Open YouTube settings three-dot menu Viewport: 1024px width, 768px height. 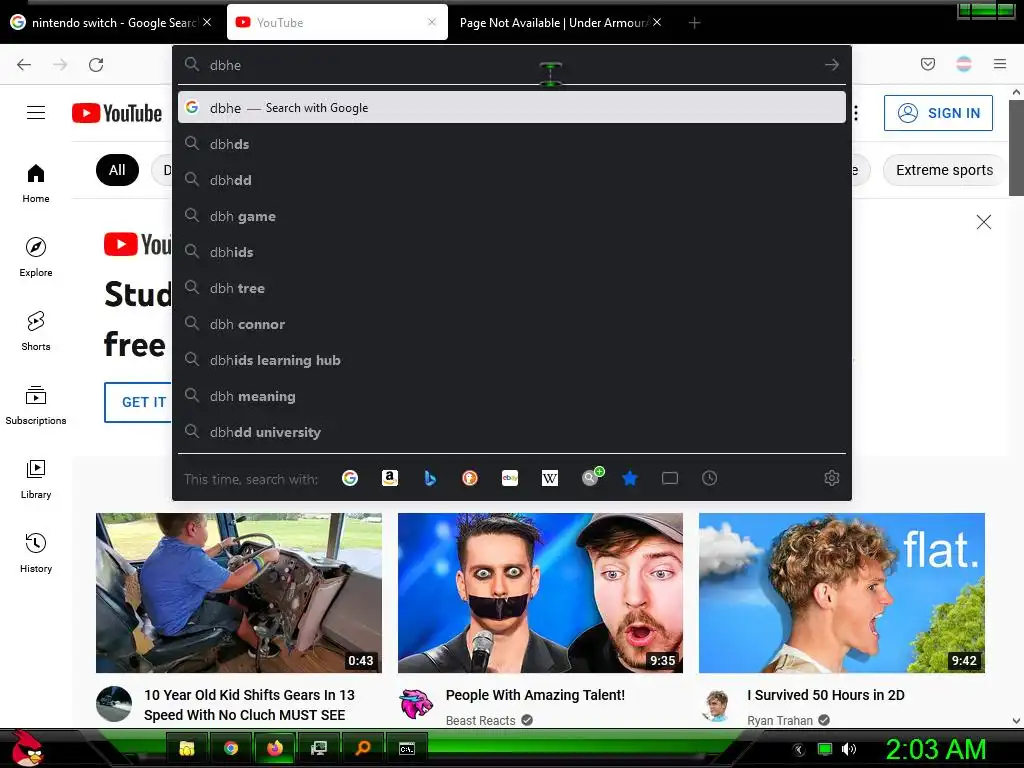click(856, 113)
